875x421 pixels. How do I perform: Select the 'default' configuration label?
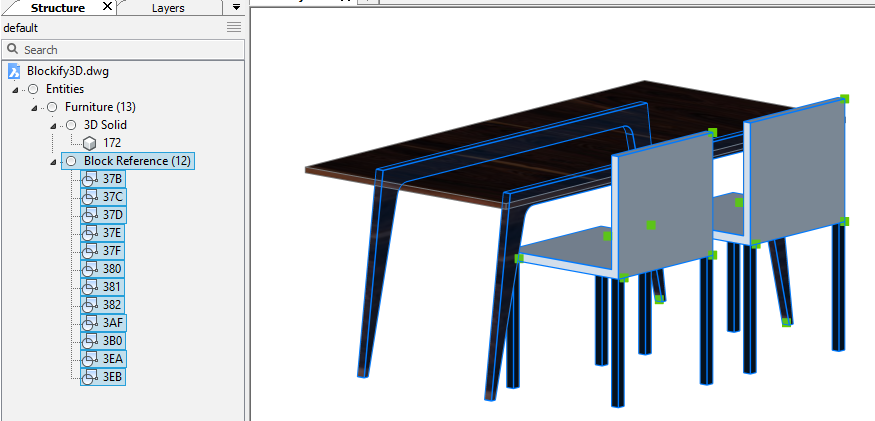pyautogui.click(x=21, y=27)
